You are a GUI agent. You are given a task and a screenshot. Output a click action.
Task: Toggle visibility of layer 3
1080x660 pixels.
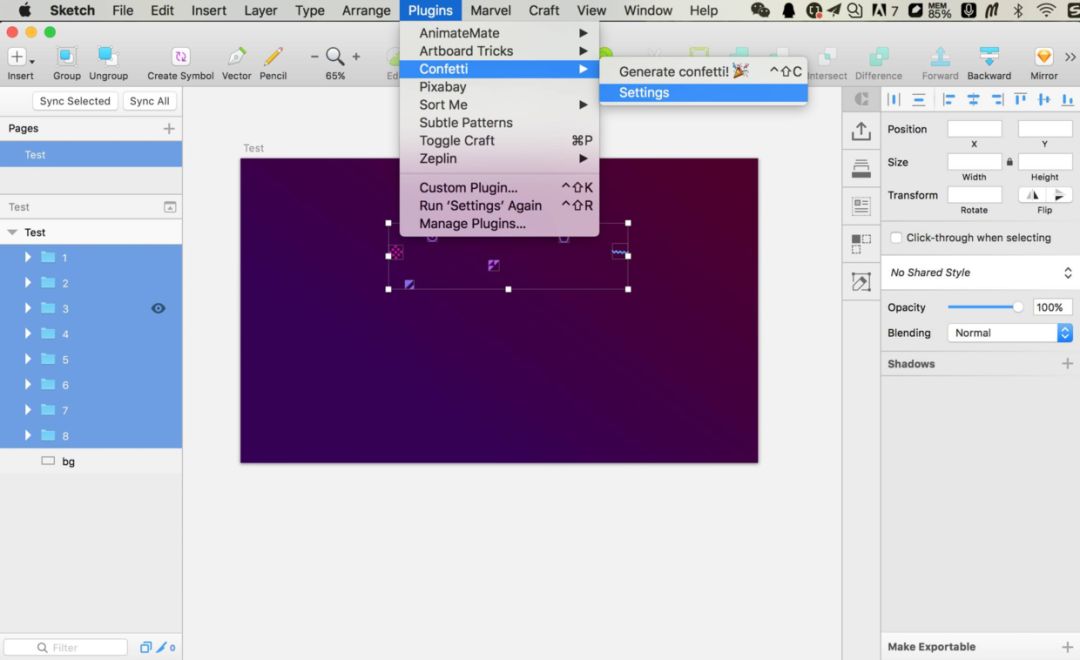point(158,309)
